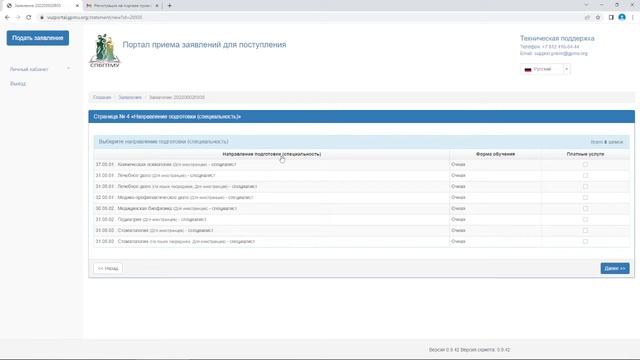Click Направление подготовки (специальность) column header

tap(271, 154)
